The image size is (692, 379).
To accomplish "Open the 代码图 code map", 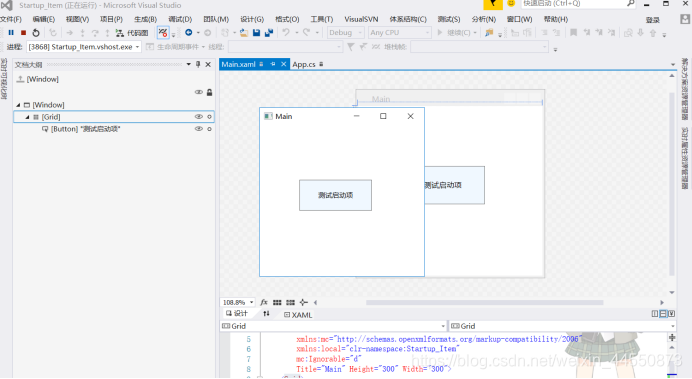I will (x=132, y=33).
